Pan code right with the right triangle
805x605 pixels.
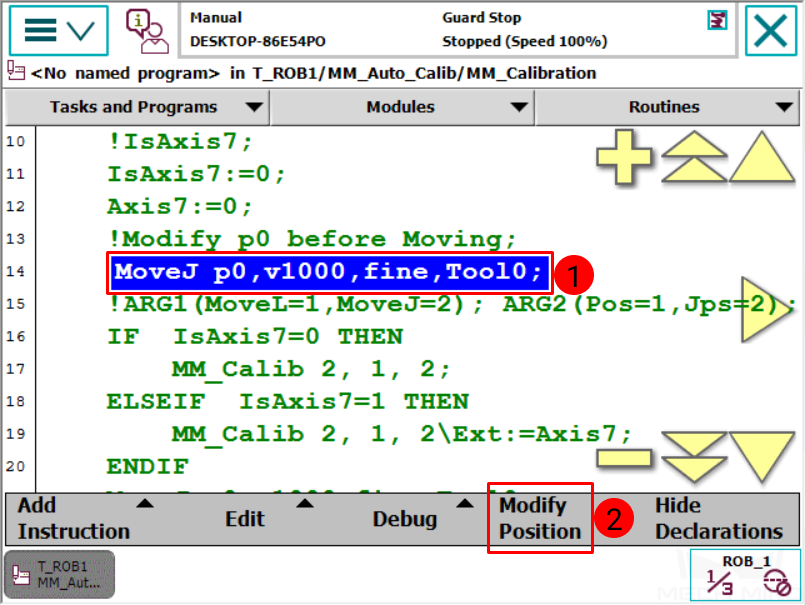point(767,310)
